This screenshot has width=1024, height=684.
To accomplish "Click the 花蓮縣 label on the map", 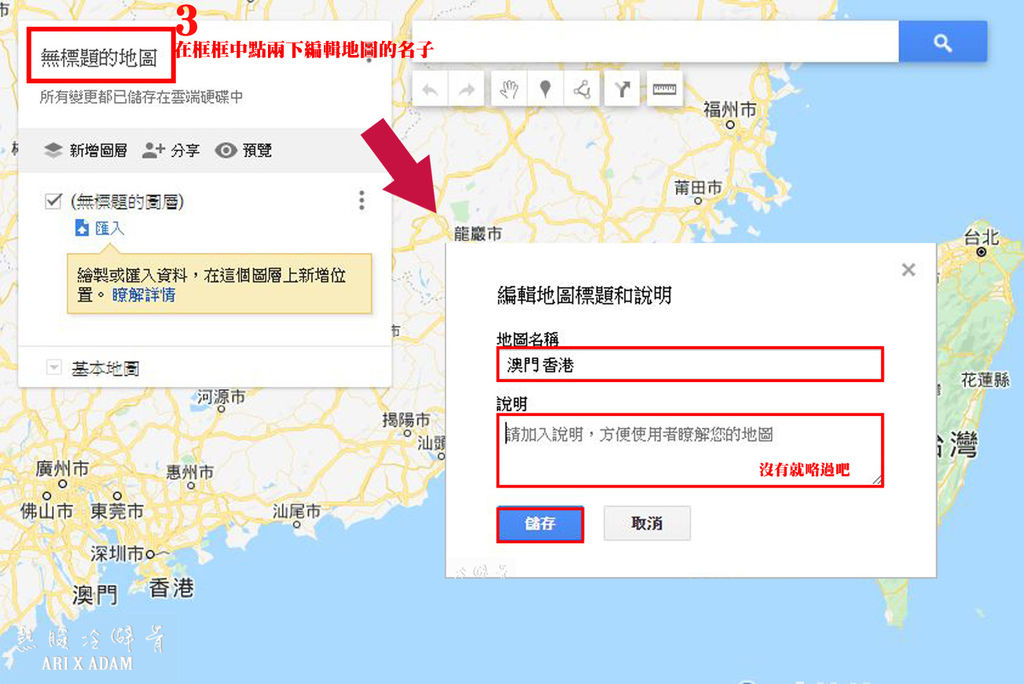I will coord(985,379).
